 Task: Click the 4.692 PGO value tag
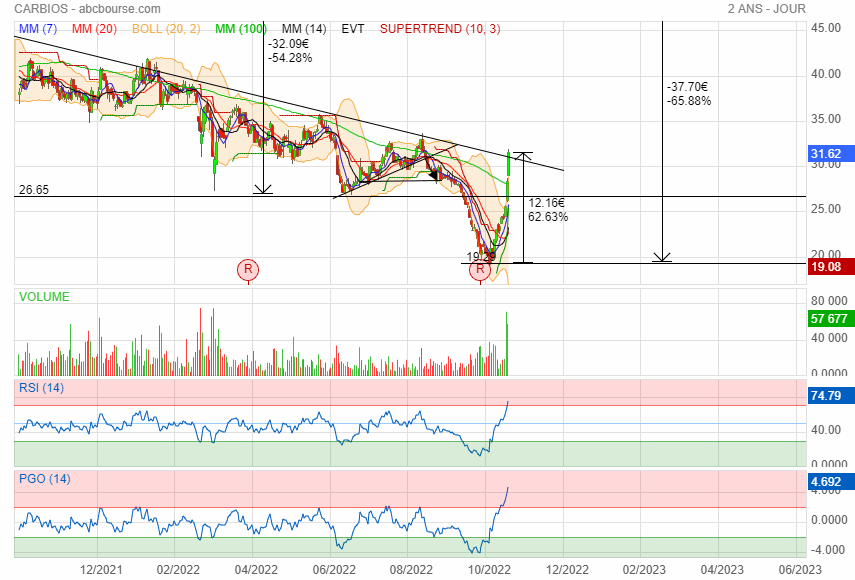pyautogui.click(x=831, y=482)
